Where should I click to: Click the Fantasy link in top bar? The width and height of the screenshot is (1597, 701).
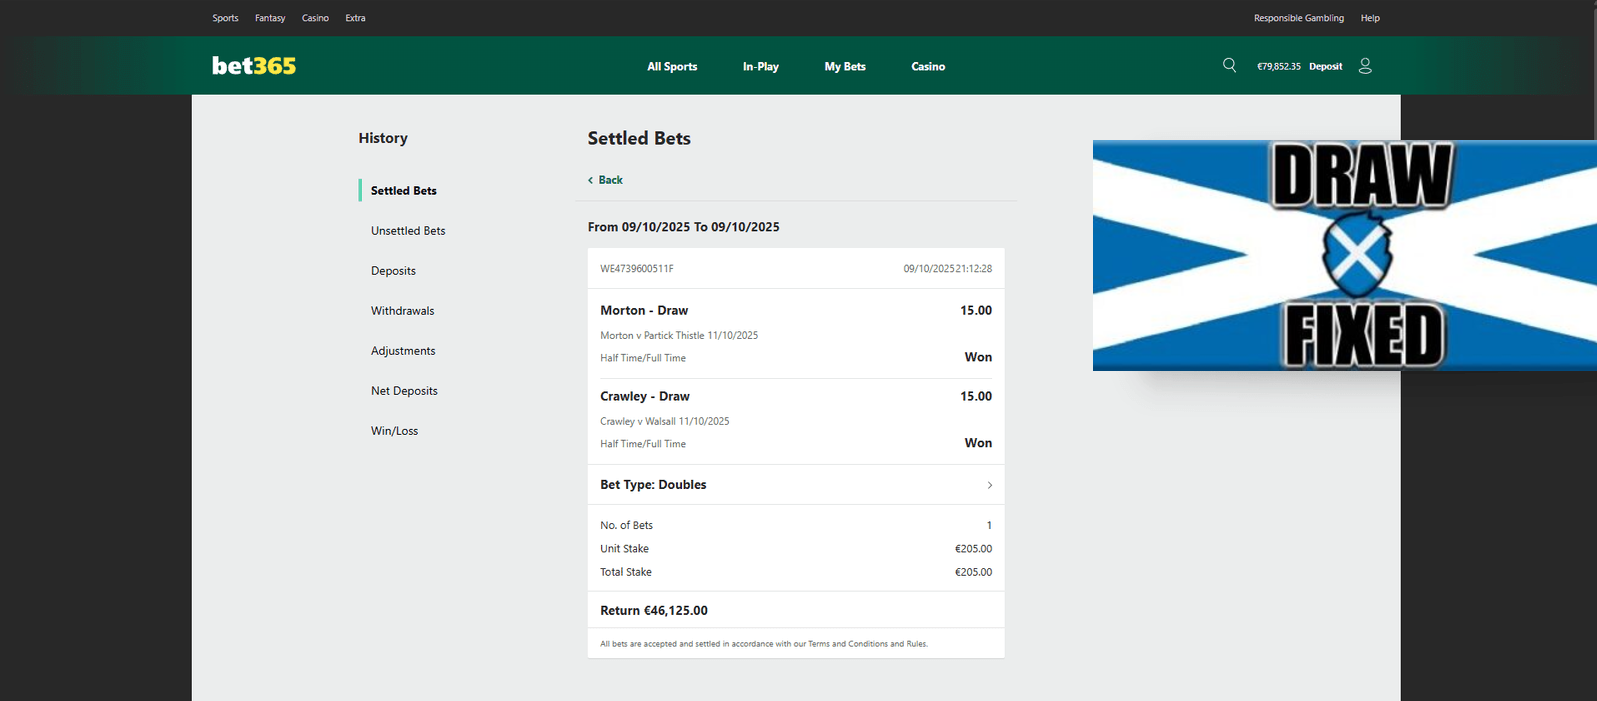coord(270,18)
